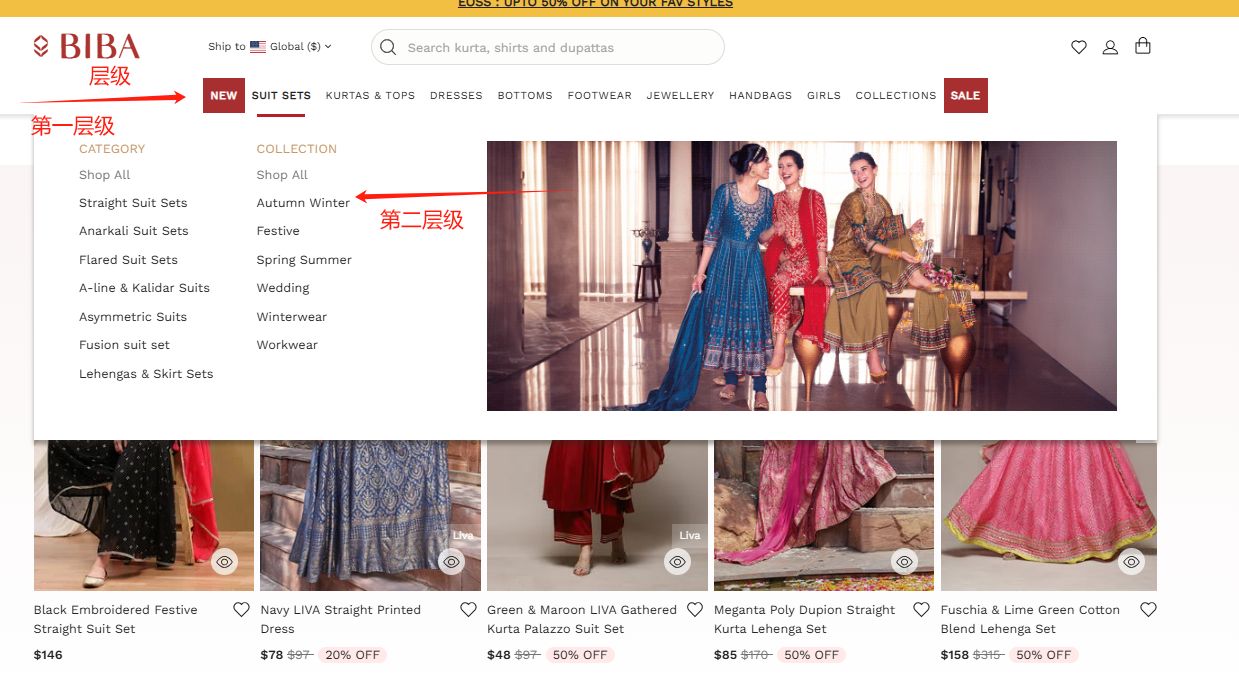
Task: Quick view Navy LIVA Straight Printed Dress
Action: 452,562
